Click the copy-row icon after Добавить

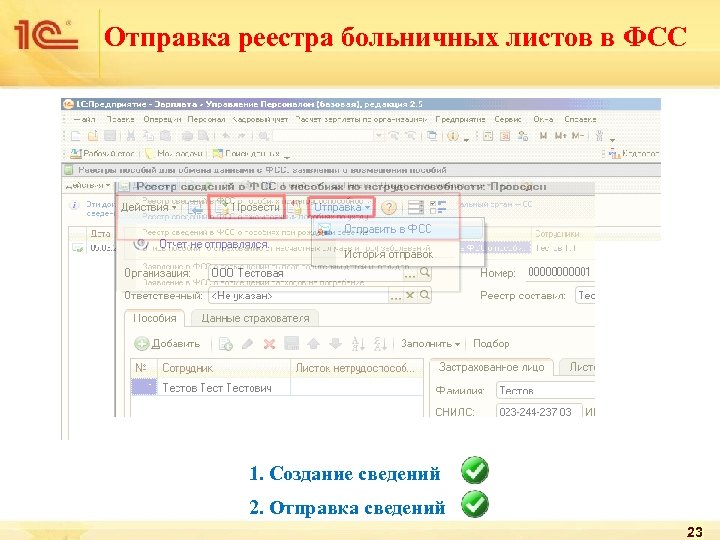(225, 343)
